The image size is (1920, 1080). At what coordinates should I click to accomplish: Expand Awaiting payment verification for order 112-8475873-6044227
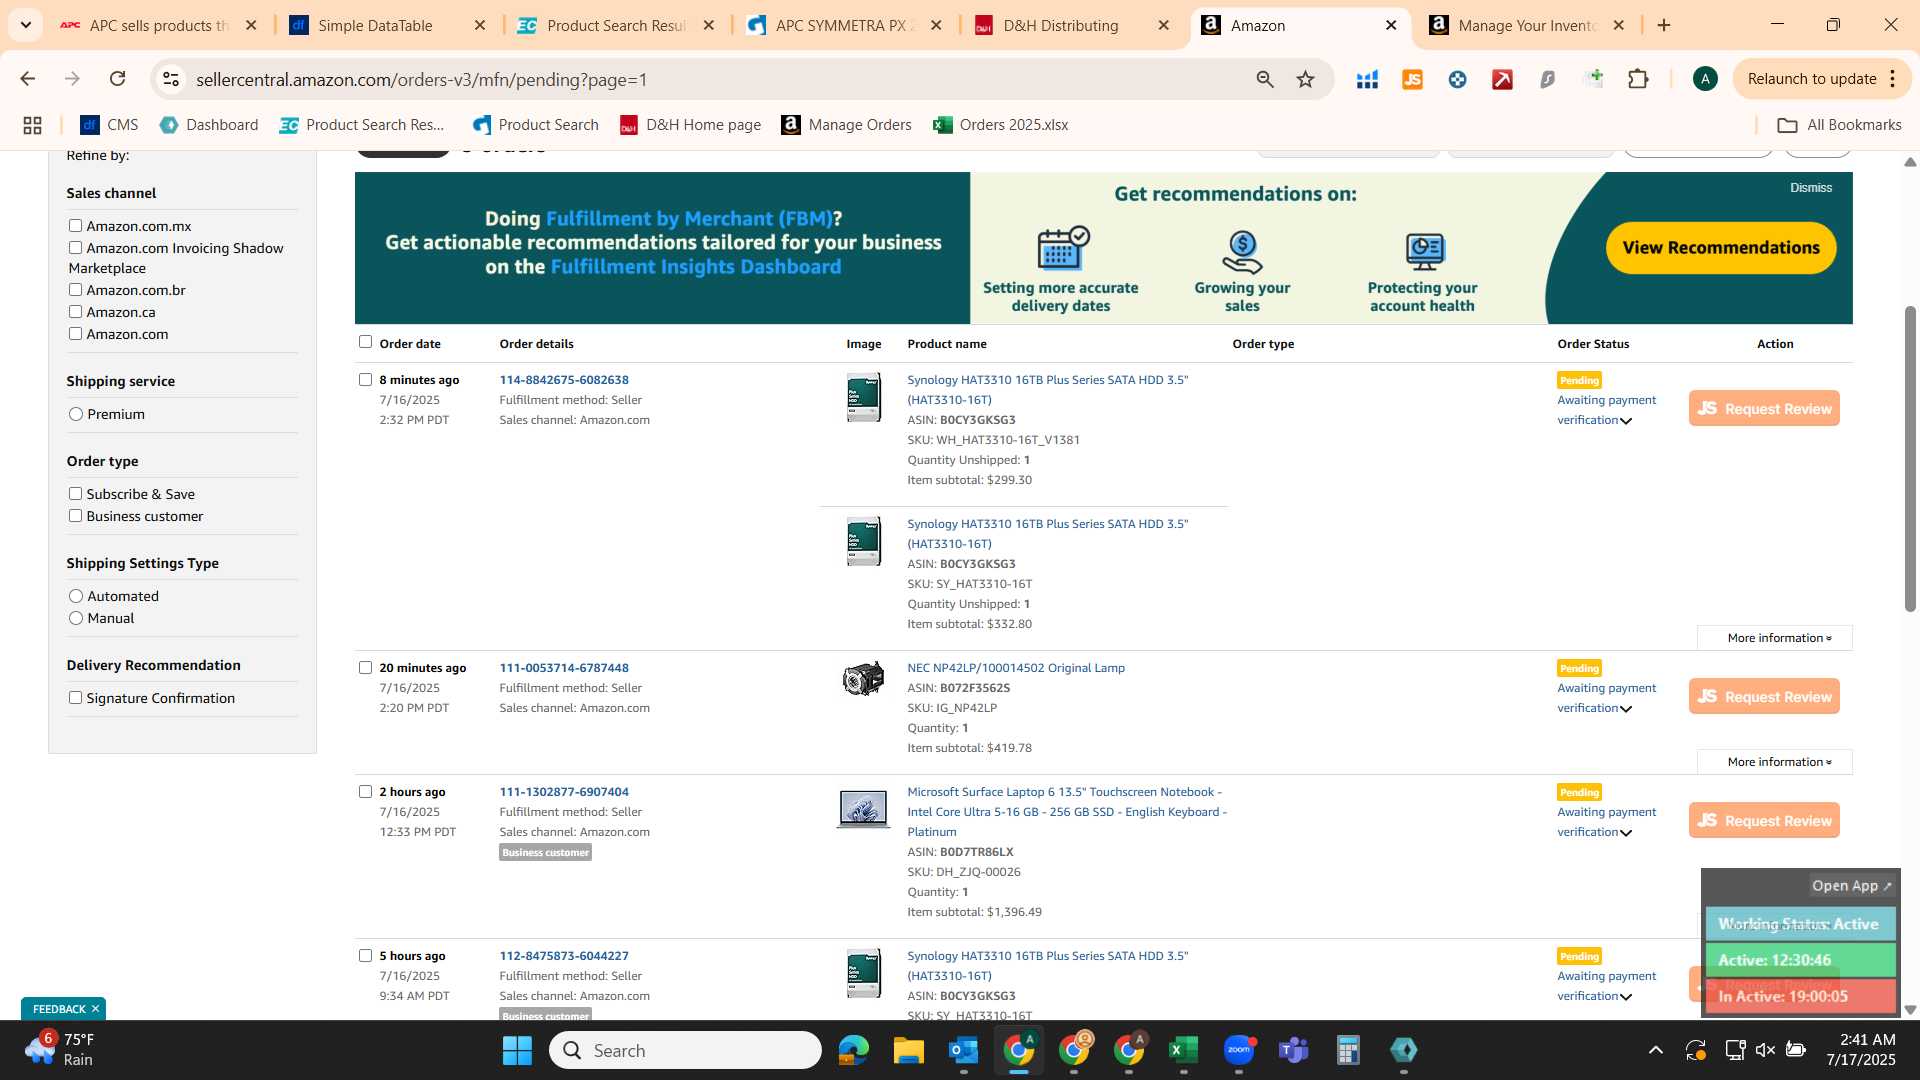pyautogui.click(x=1626, y=997)
